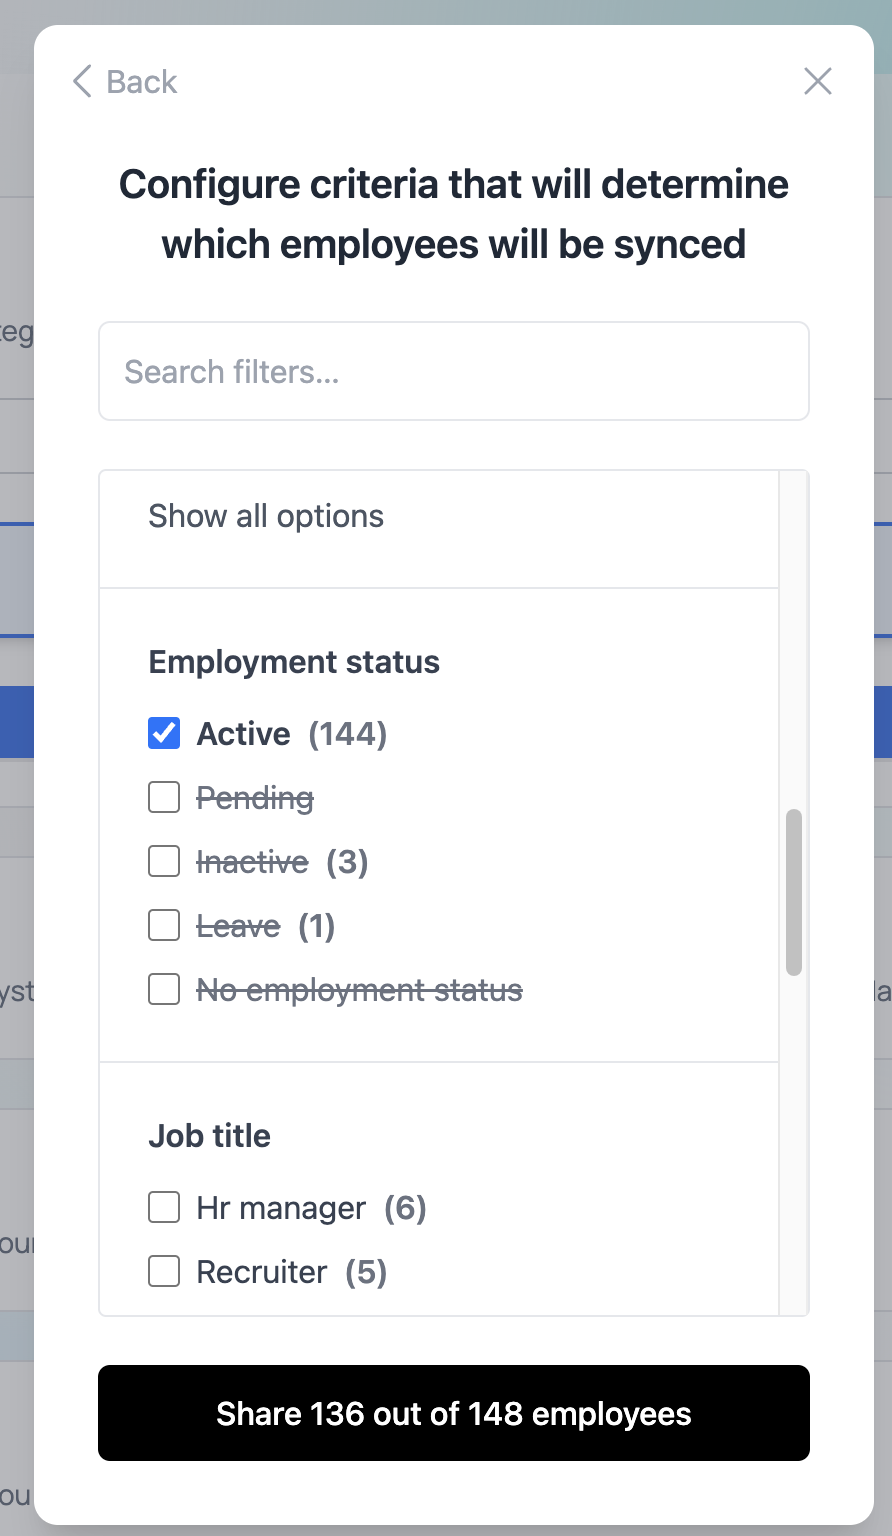892x1536 pixels.
Task: Expand Show all options
Action: pos(266,516)
